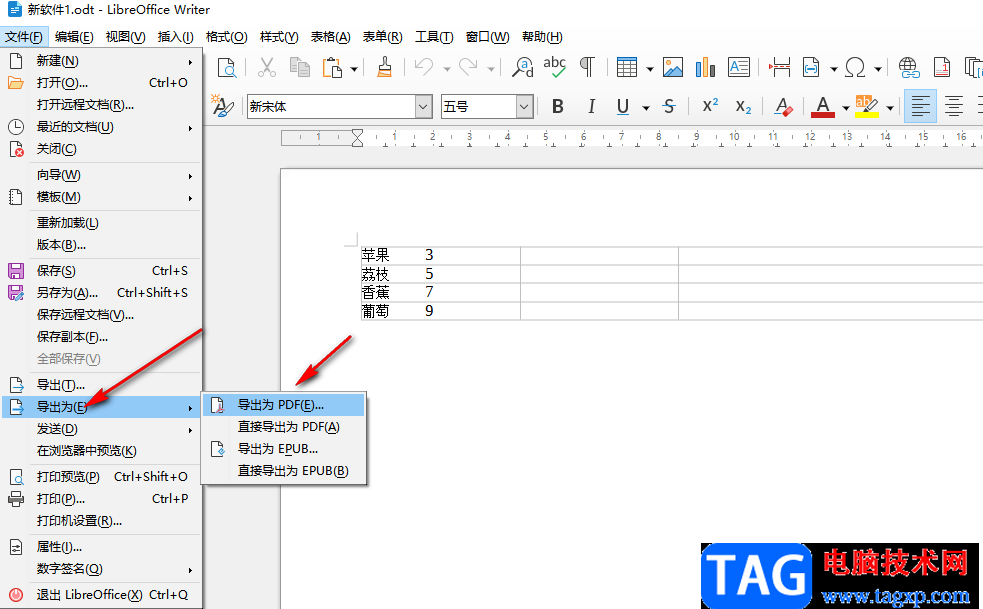The width and height of the screenshot is (983, 609).
Task: Apply the red font color
Action: point(823,107)
